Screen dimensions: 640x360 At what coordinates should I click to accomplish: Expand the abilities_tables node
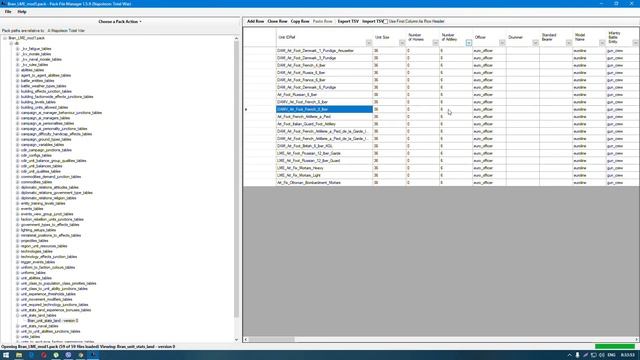[18, 70]
